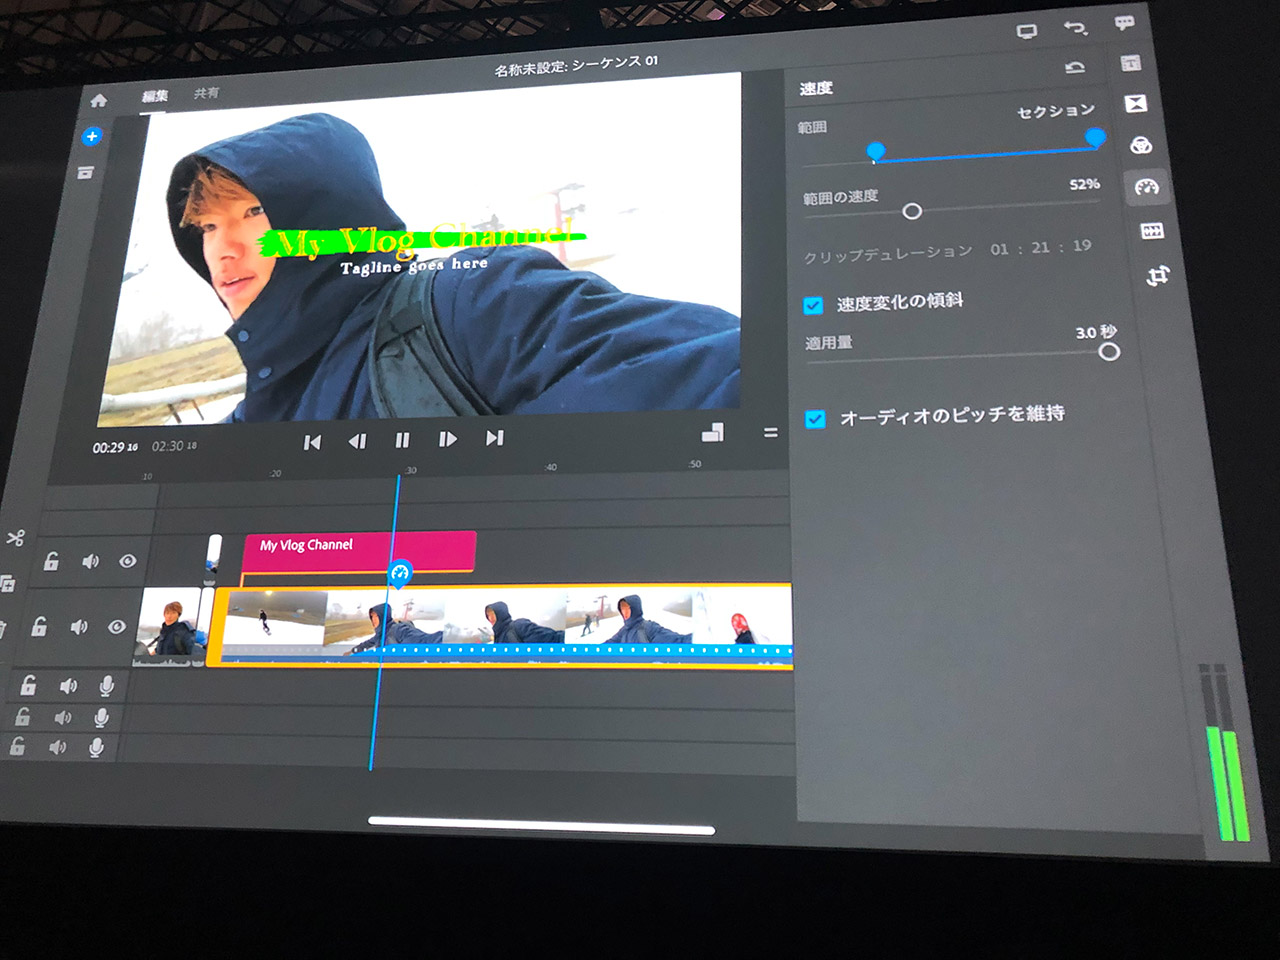Enable the third audio track microphone
Screen dimensions: 1280x960
click(x=96, y=747)
